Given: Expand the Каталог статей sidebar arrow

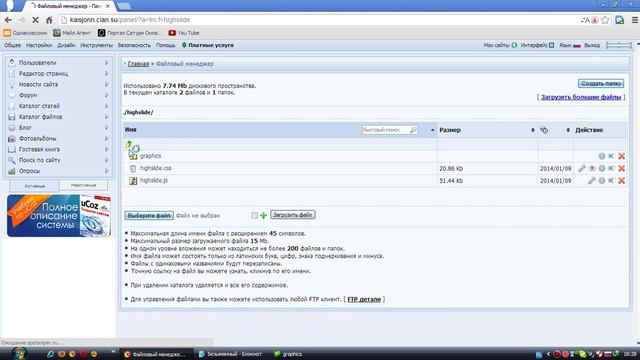Looking at the screenshot, I should tap(107, 106).
